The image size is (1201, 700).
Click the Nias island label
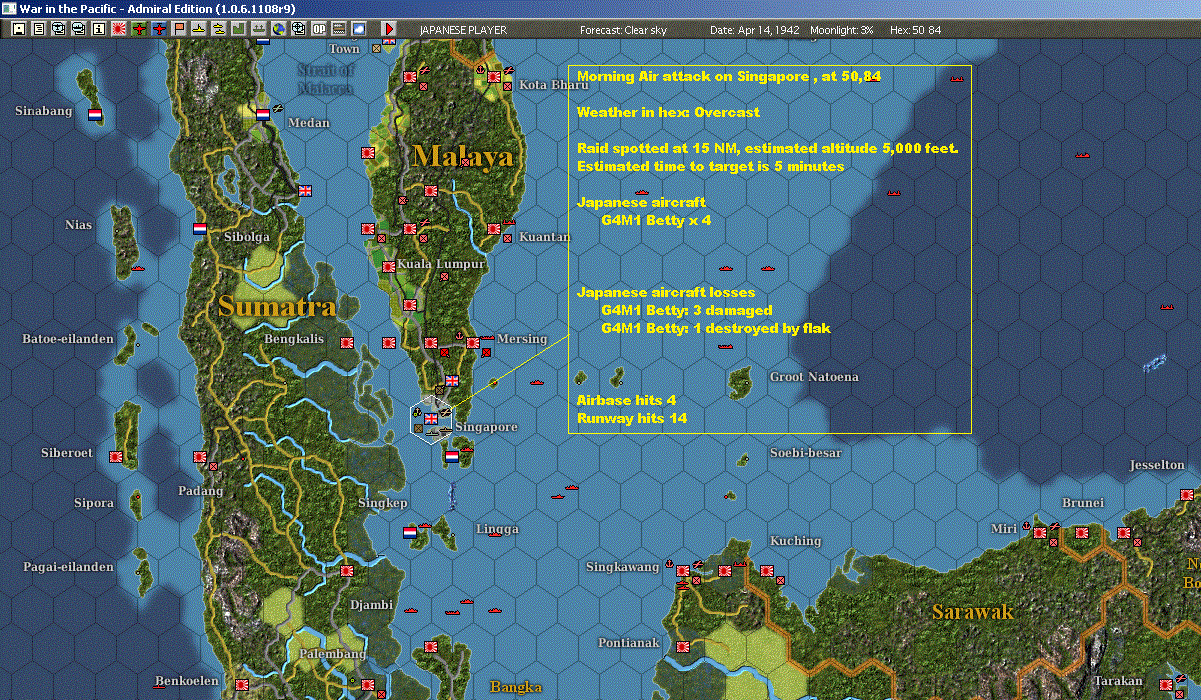(78, 225)
